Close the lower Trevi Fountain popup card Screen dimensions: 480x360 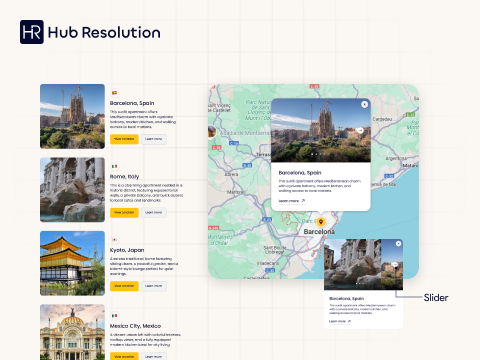pos(398,244)
